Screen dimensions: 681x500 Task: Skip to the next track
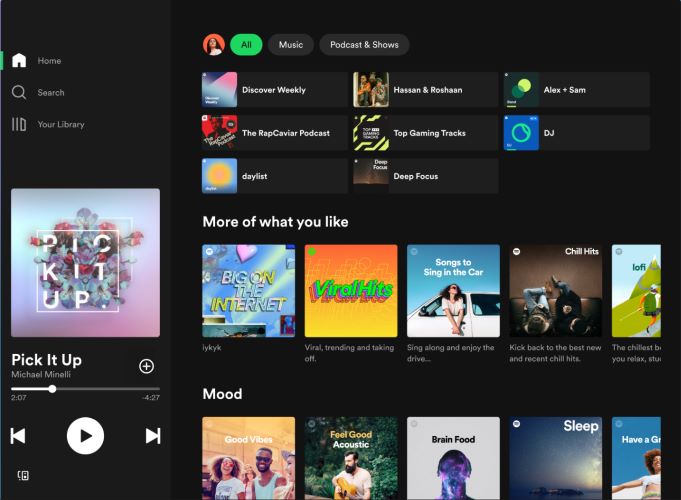(x=153, y=436)
